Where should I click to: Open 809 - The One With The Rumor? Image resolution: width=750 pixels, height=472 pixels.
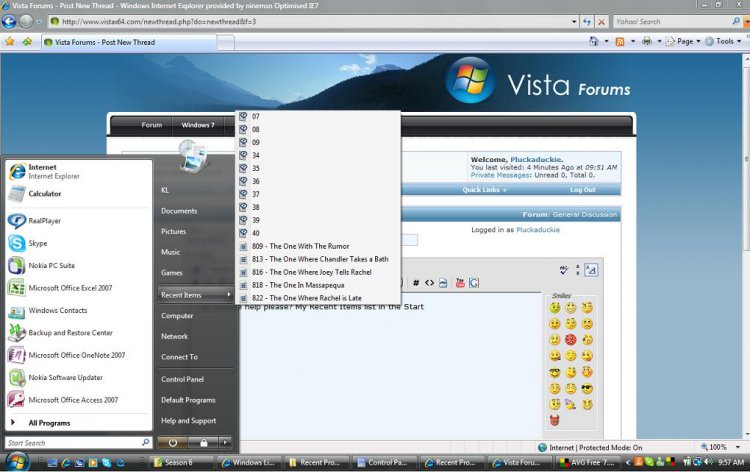318,246
